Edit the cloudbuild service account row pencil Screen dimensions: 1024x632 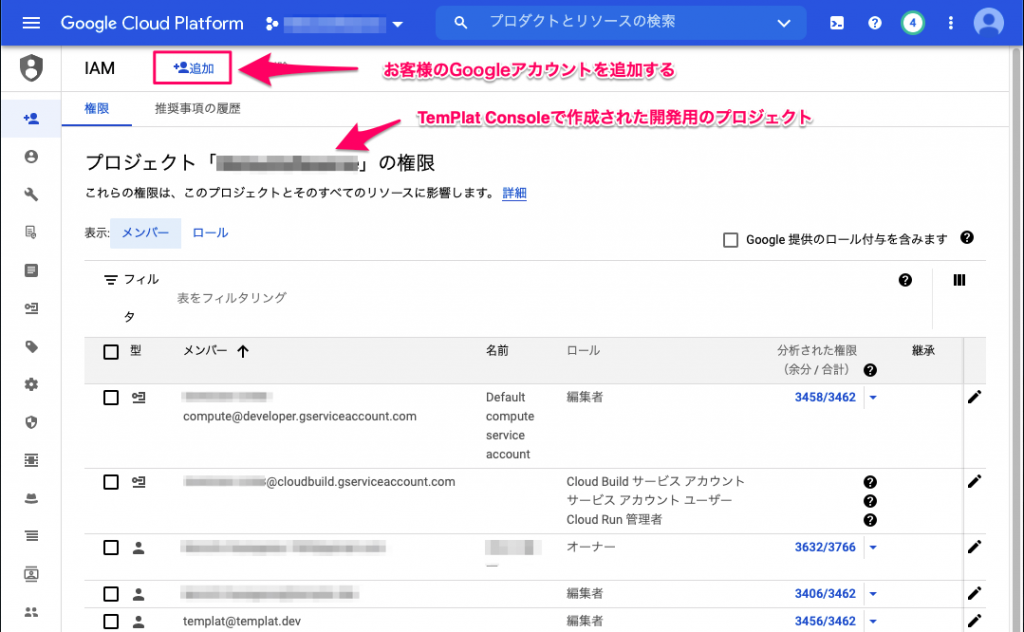pos(974,482)
